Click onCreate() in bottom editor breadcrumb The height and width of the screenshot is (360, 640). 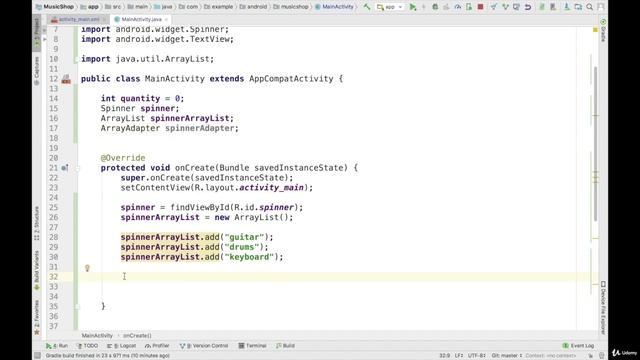137,336
